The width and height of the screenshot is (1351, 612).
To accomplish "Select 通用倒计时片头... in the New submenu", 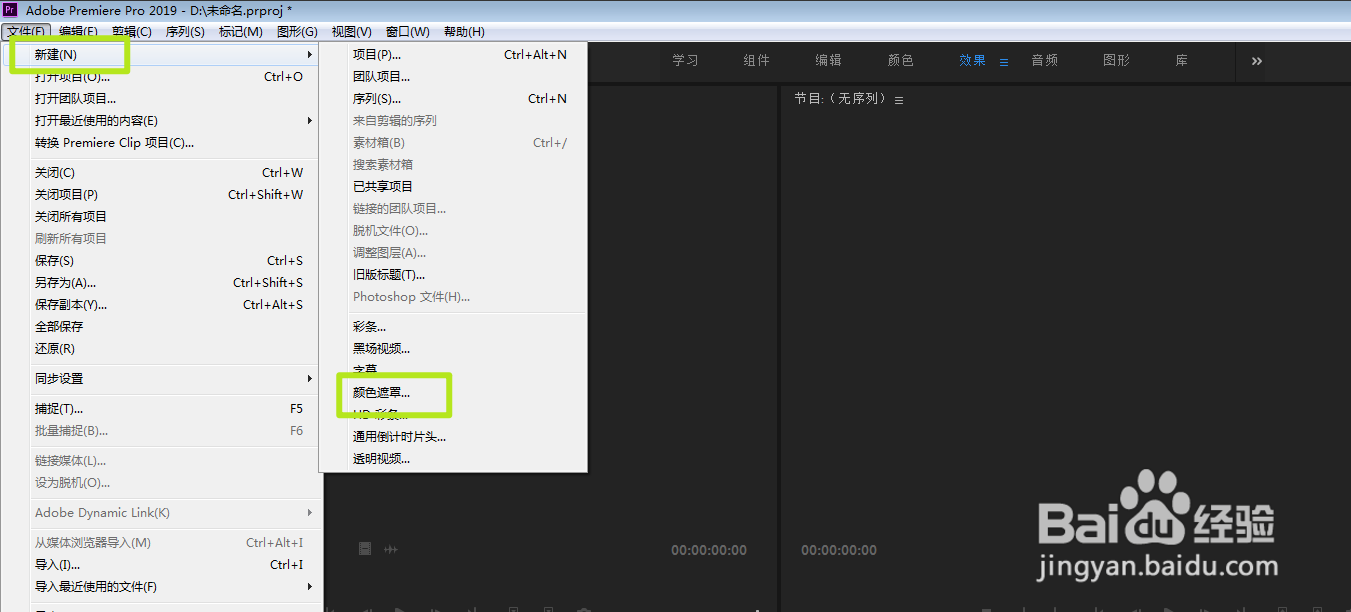I will point(453,436).
